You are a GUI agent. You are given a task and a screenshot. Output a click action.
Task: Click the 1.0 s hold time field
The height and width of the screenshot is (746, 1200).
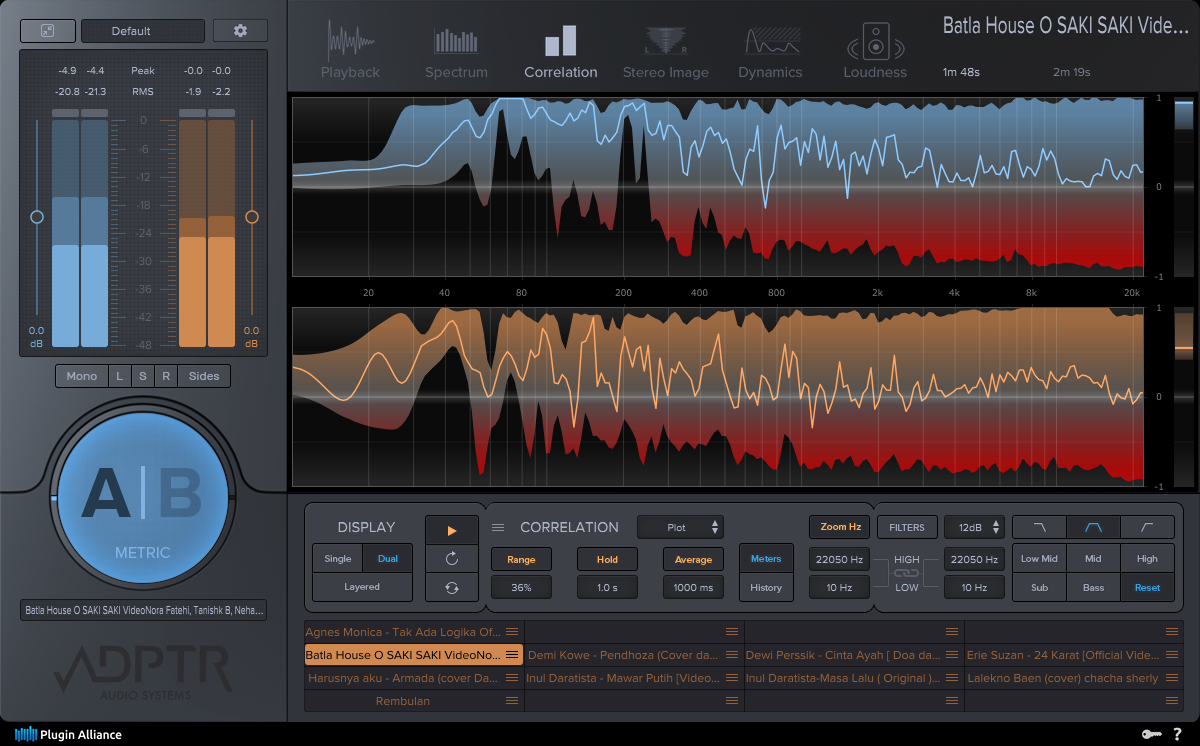pyautogui.click(x=607, y=587)
